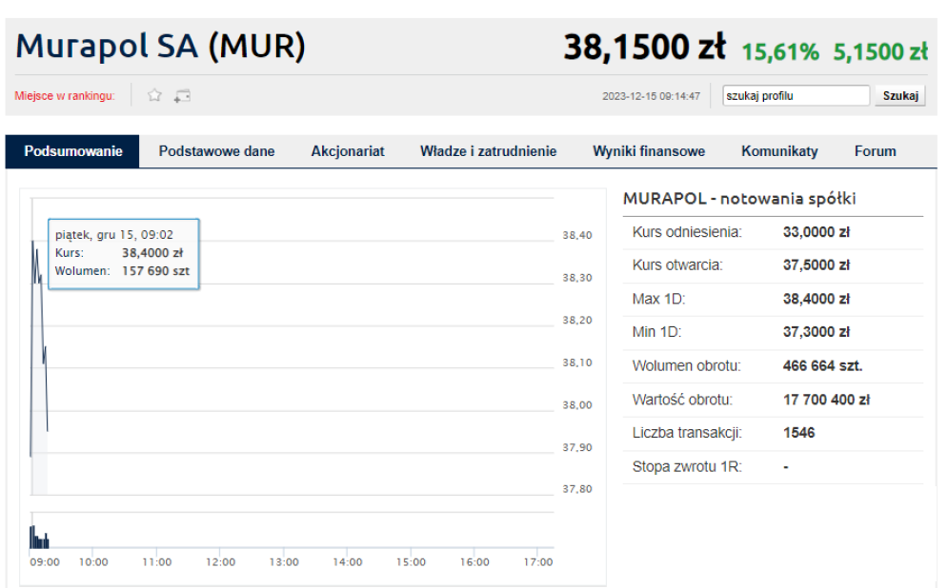The image size is (948, 588).
Task: Open the Akcjonariat tab
Action: [x=347, y=152]
